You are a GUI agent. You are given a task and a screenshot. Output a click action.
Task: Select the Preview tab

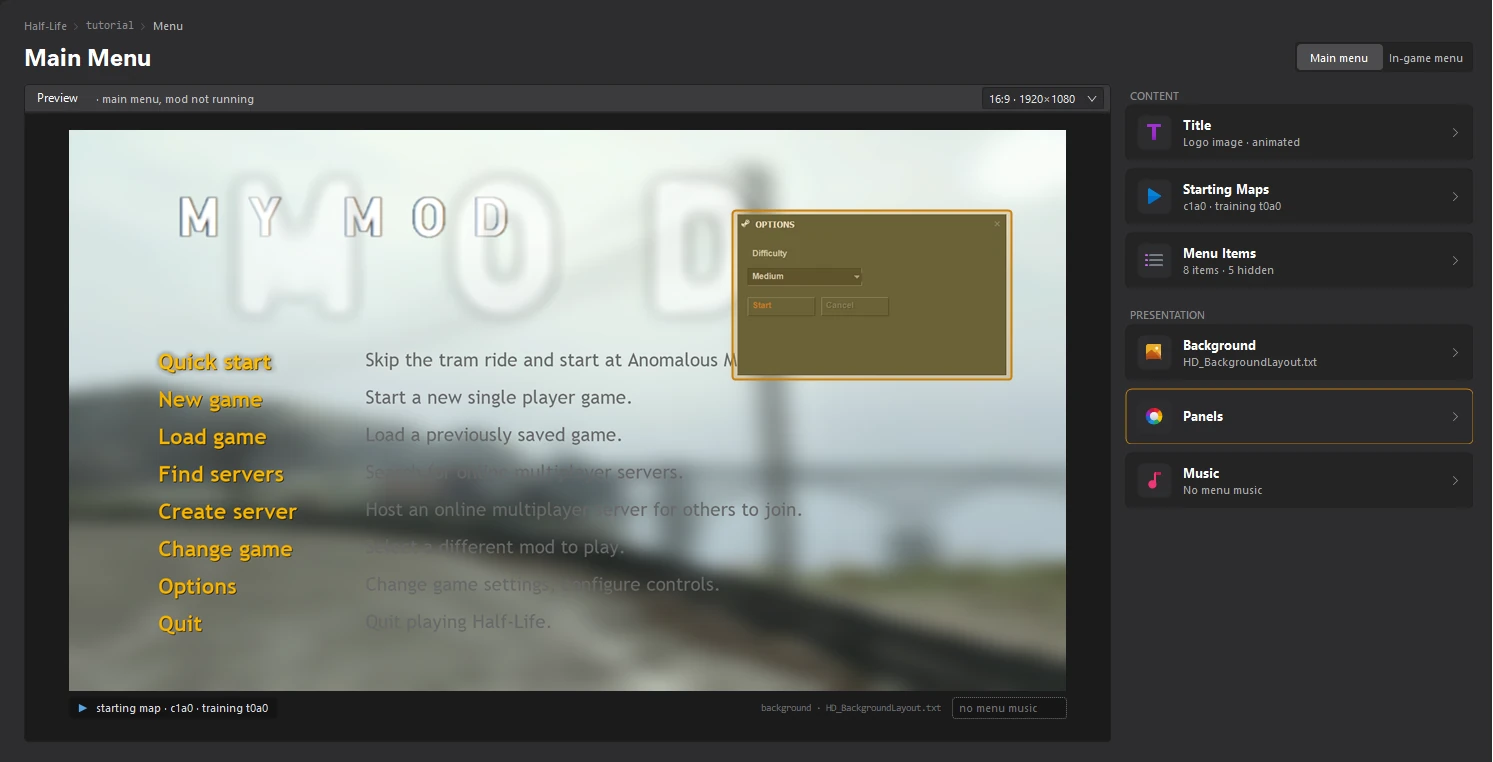pos(57,98)
